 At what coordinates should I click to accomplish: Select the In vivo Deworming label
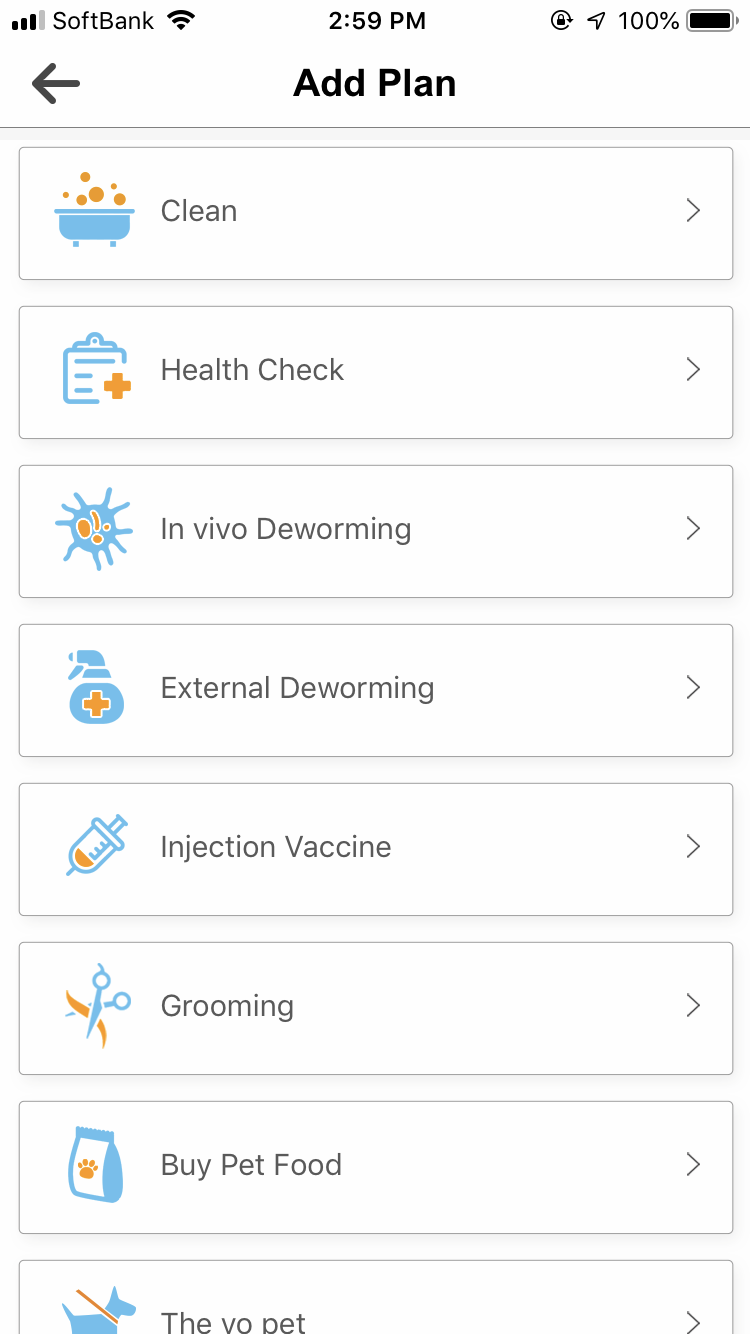click(x=286, y=529)
